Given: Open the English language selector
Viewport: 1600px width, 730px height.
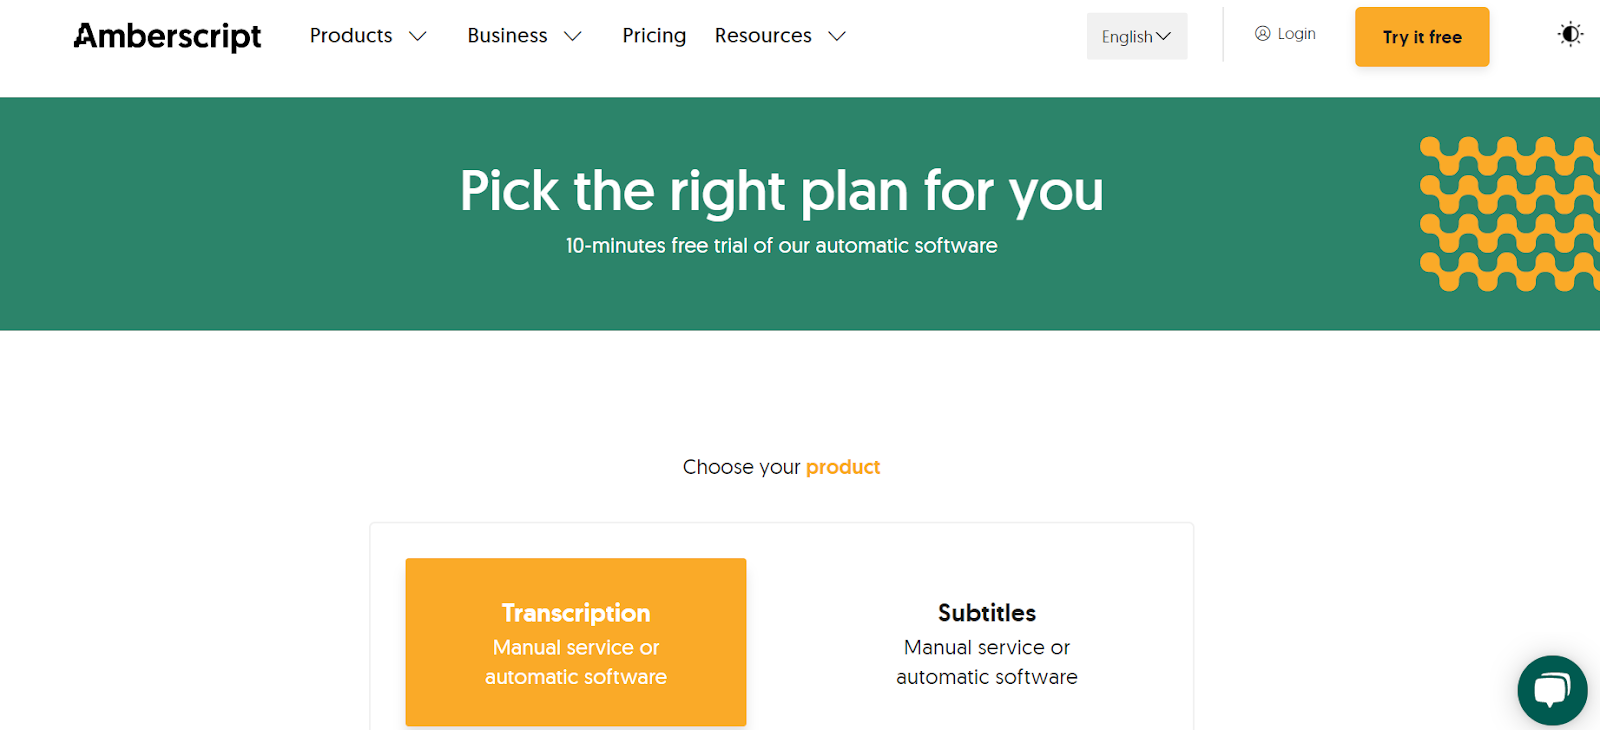Looking at the screenshot, I should (1136, 37).
